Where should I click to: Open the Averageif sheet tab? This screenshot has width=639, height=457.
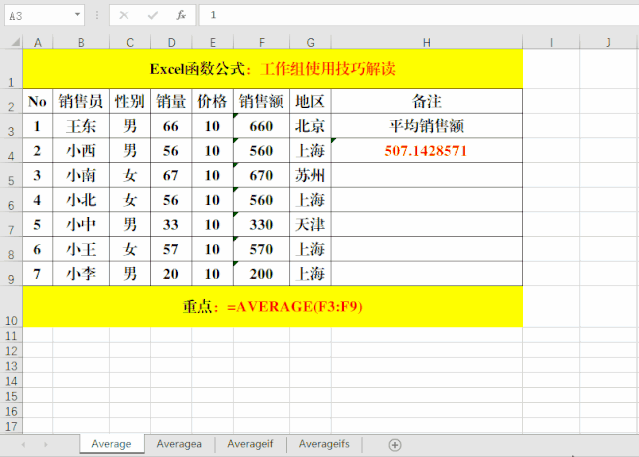click(x=250, y=444)
